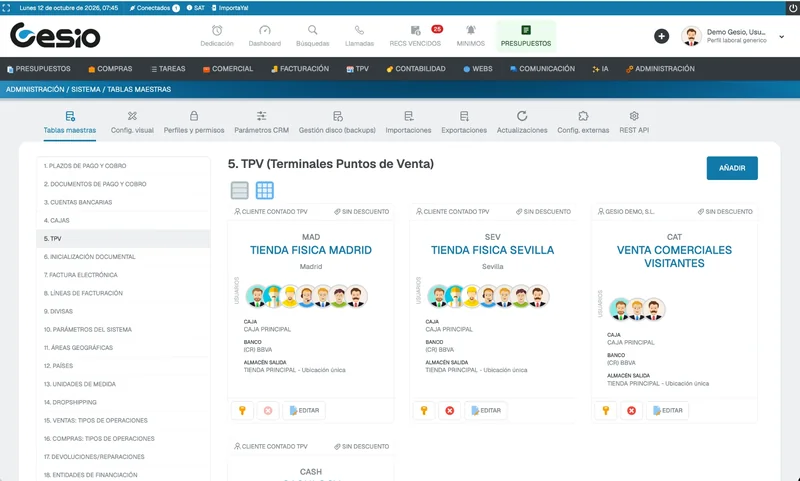
Task: Open TAREAS main menu
Action: (168, 69)
